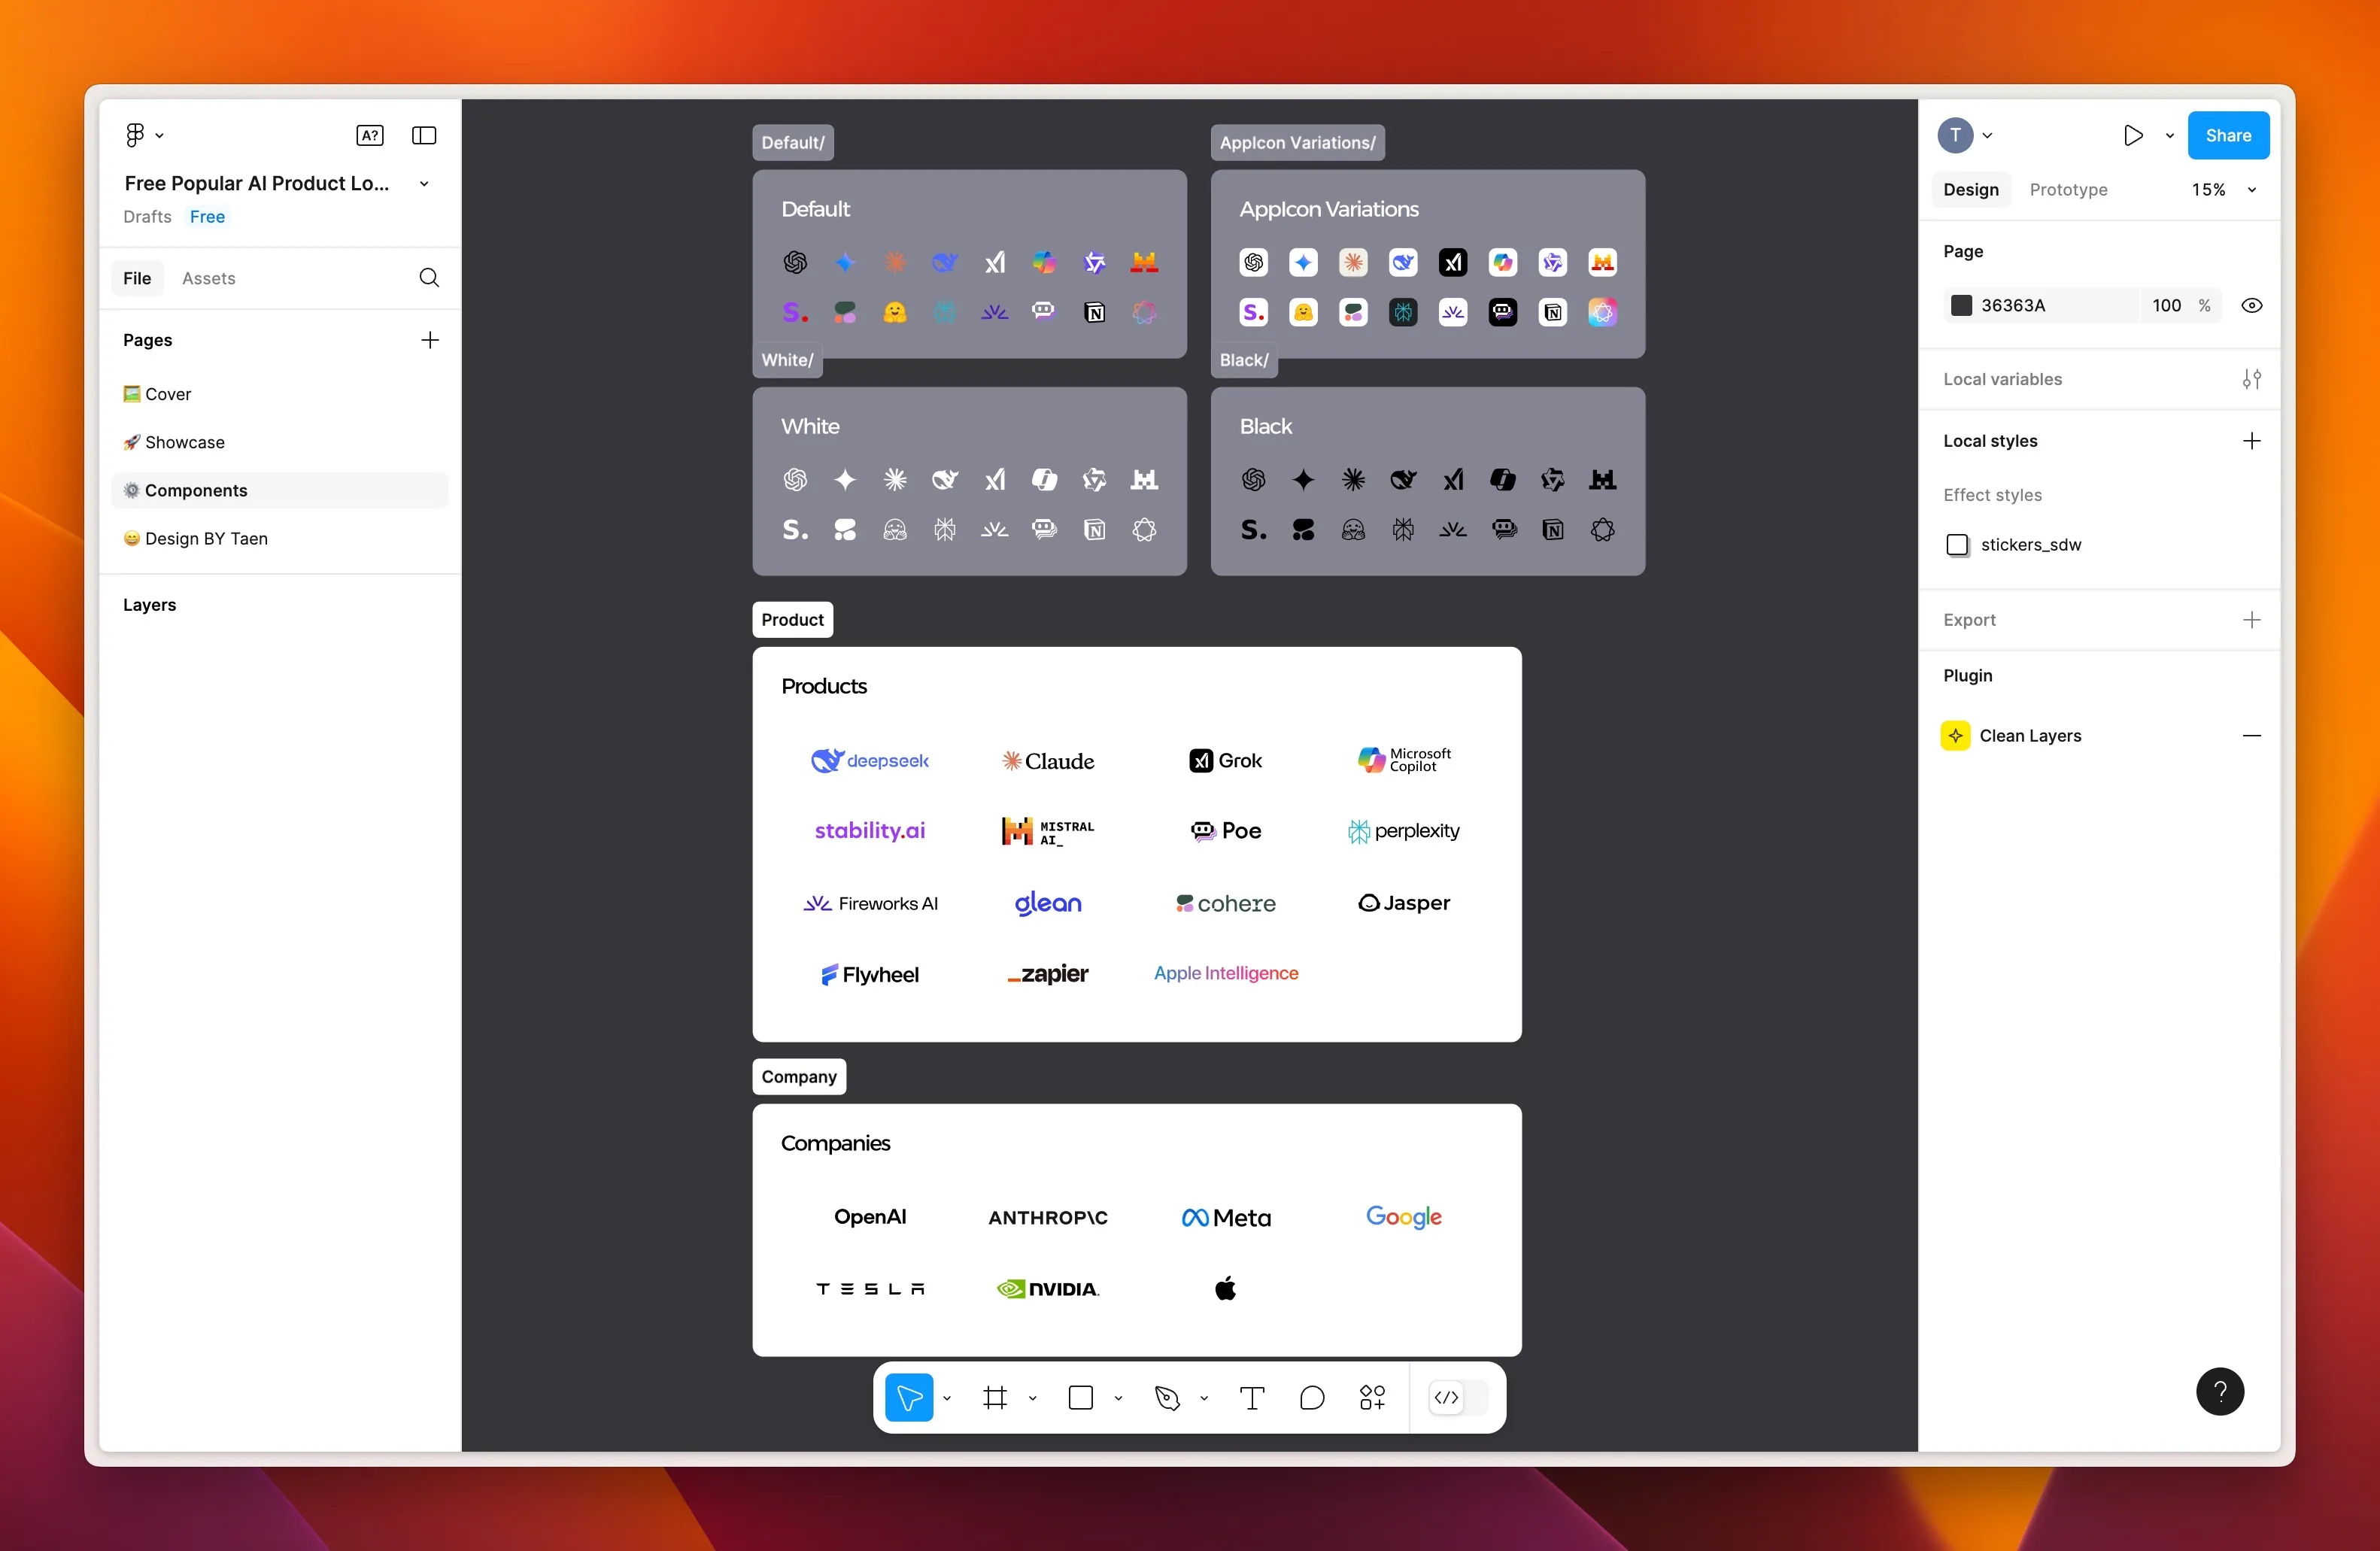Open the Actions tool in toolbar
The width and height of the screenshot is (2380, 1551).
coord(1372,1397)
